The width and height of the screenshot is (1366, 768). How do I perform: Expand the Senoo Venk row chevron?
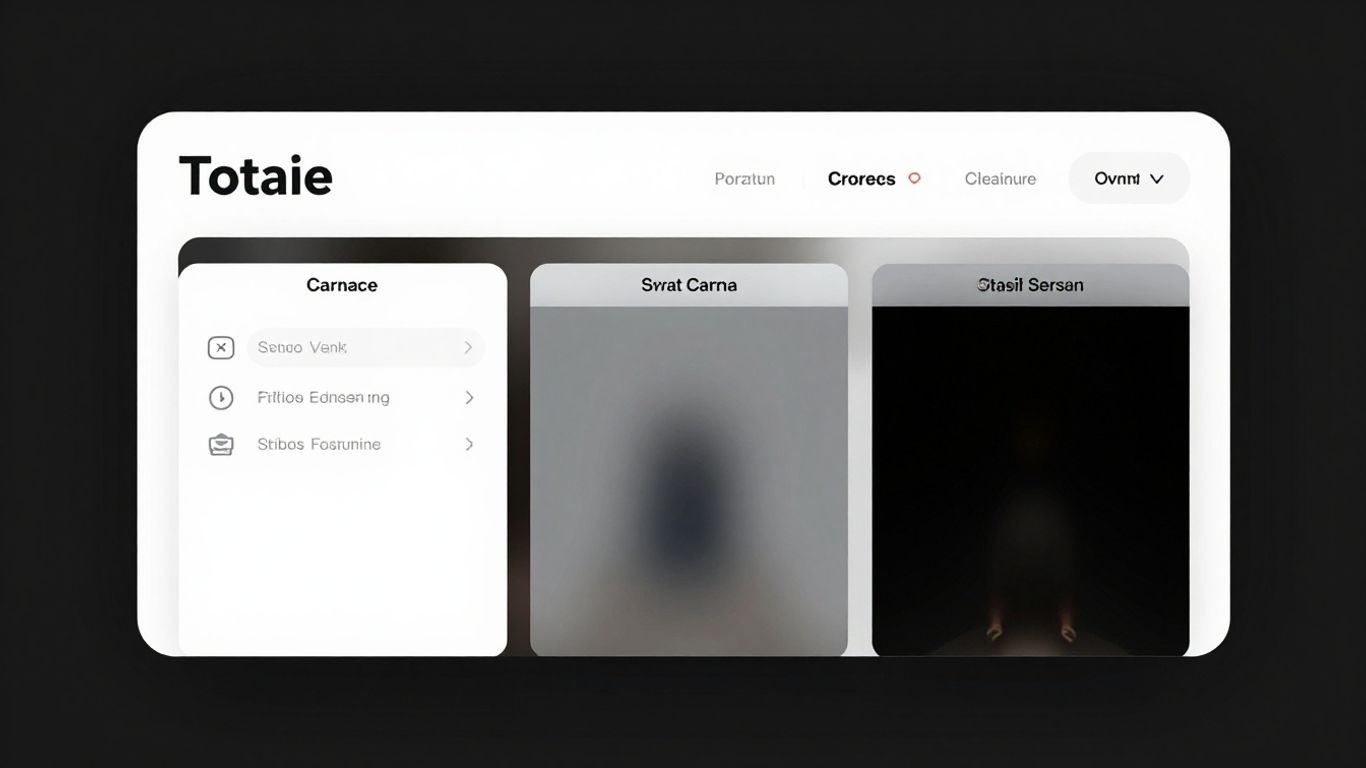pyautogui.click(x=468, y=348)
